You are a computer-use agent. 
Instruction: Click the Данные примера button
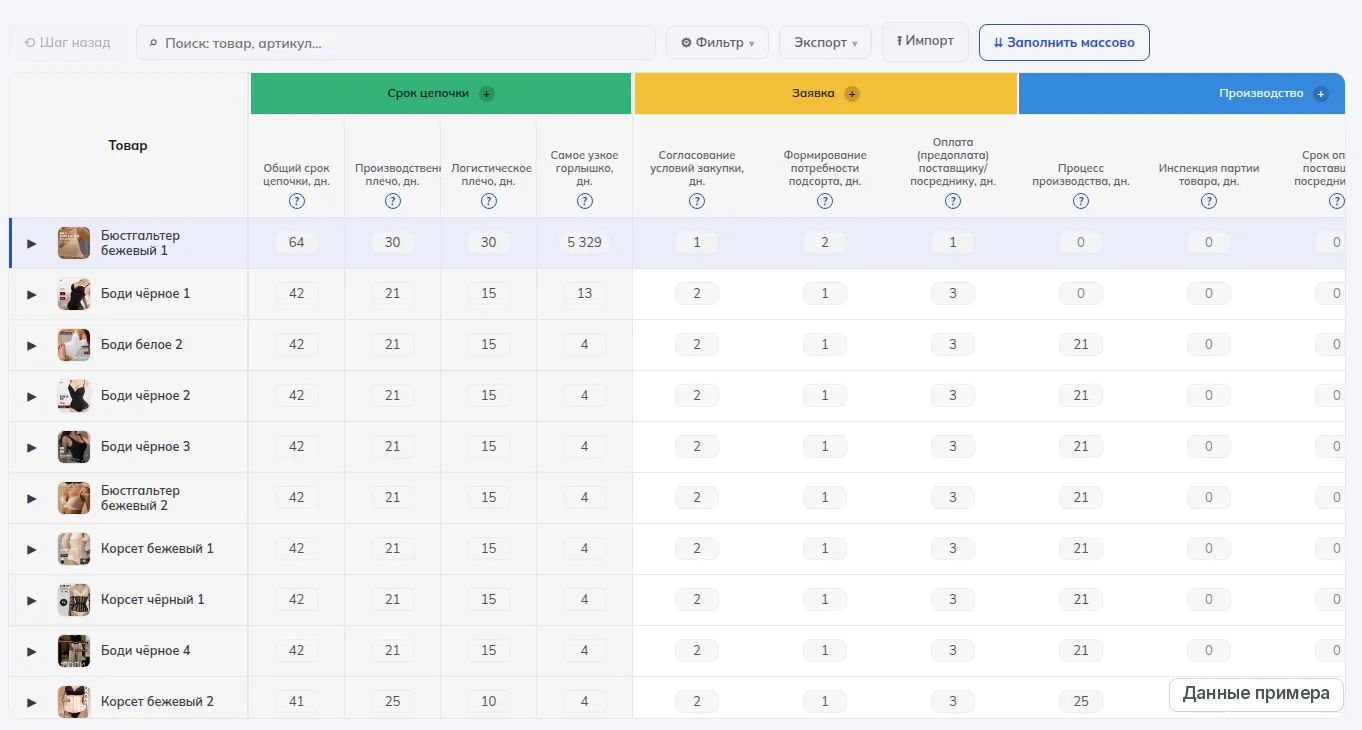[x=1256, y=694]
